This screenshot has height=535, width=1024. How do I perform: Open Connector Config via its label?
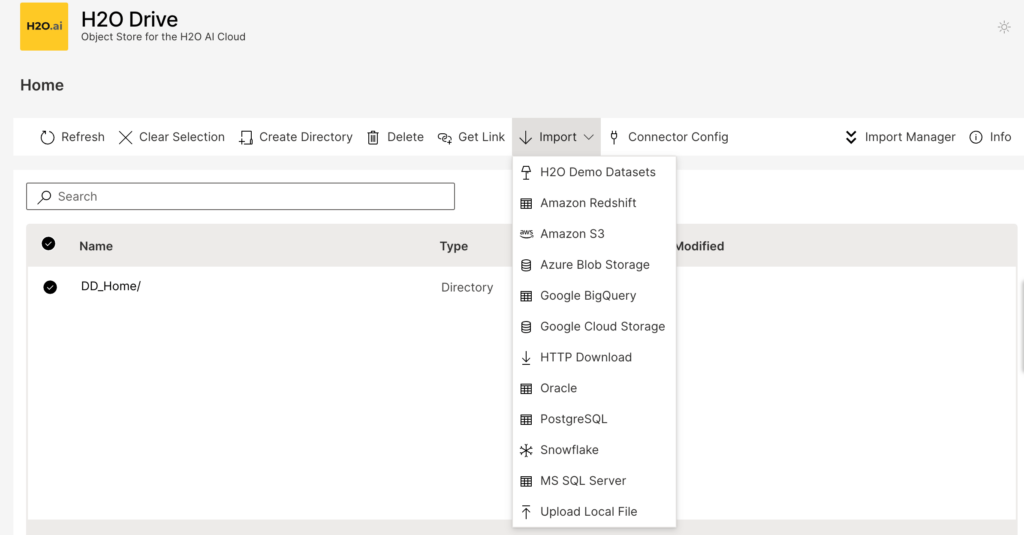[678, 137]
